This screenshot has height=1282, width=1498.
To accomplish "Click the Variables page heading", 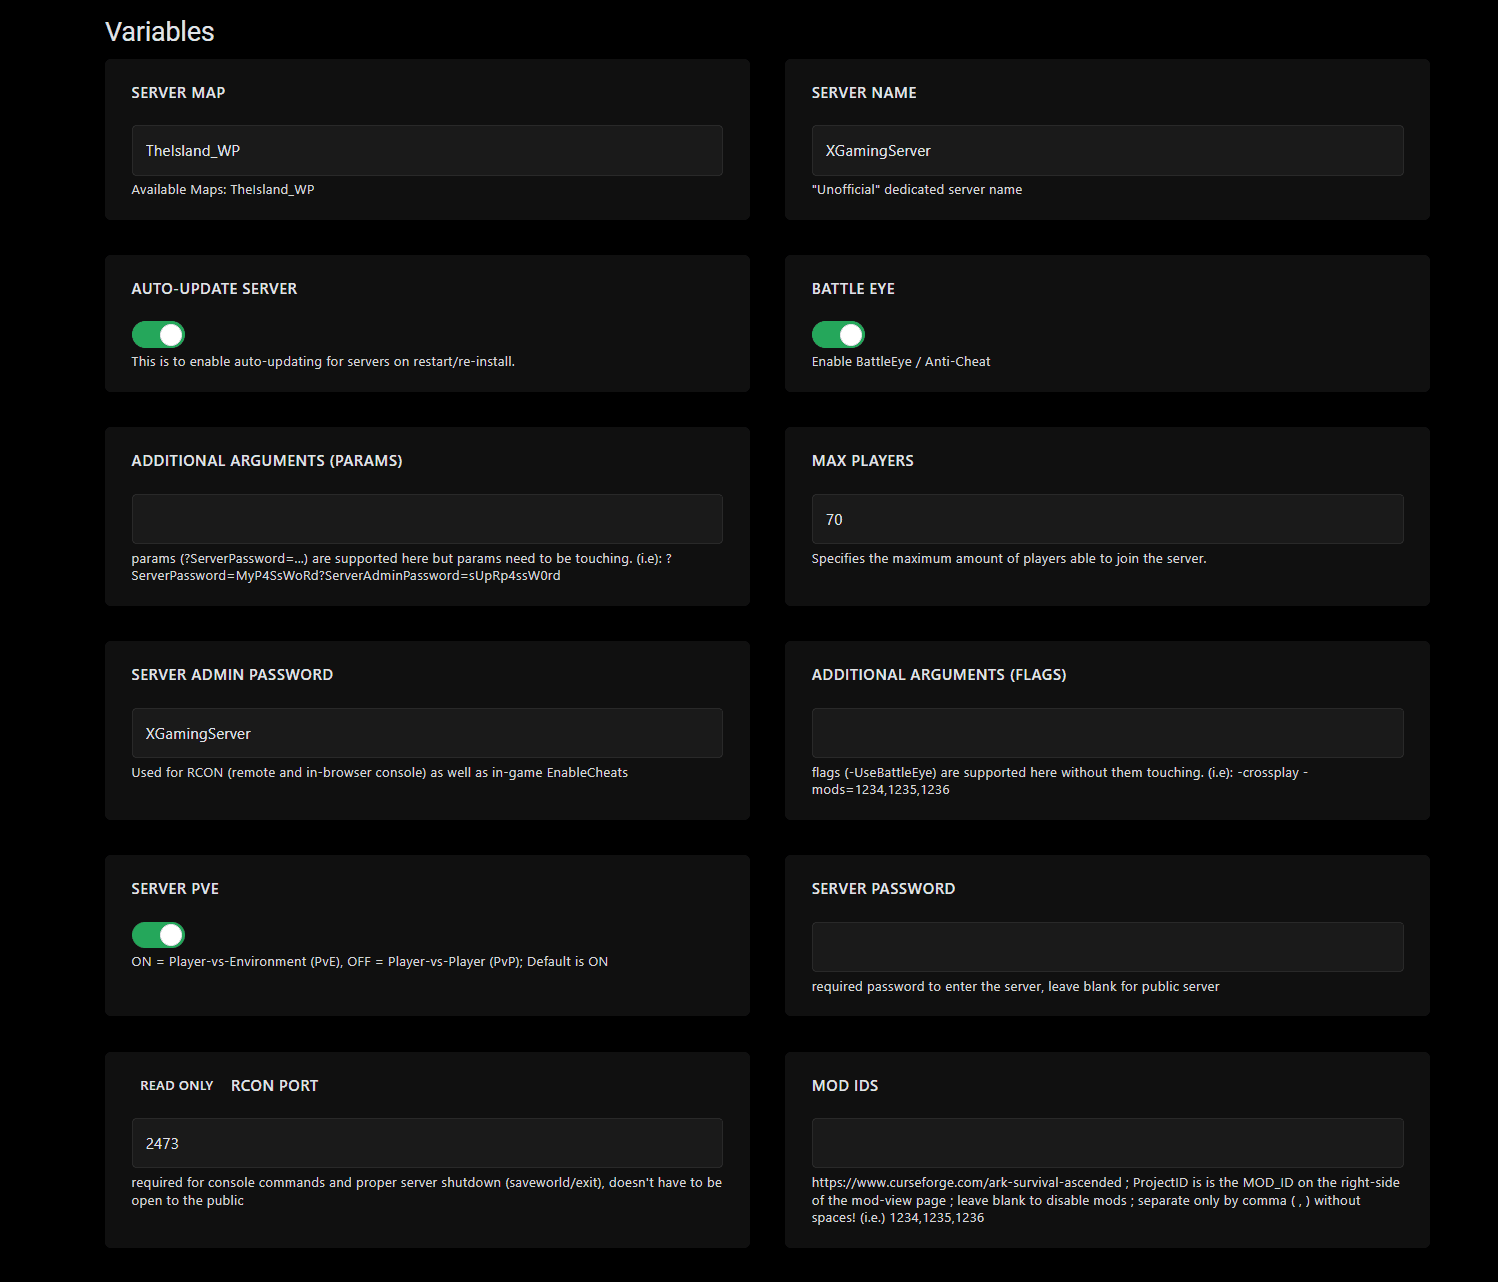I will click(x=159, y=31).
